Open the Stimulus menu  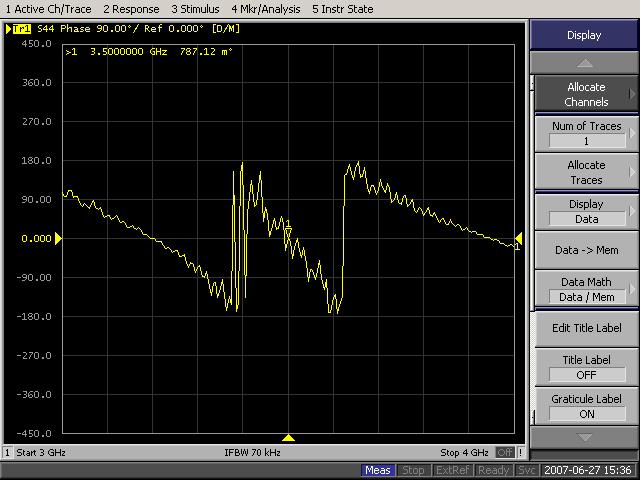195,9
